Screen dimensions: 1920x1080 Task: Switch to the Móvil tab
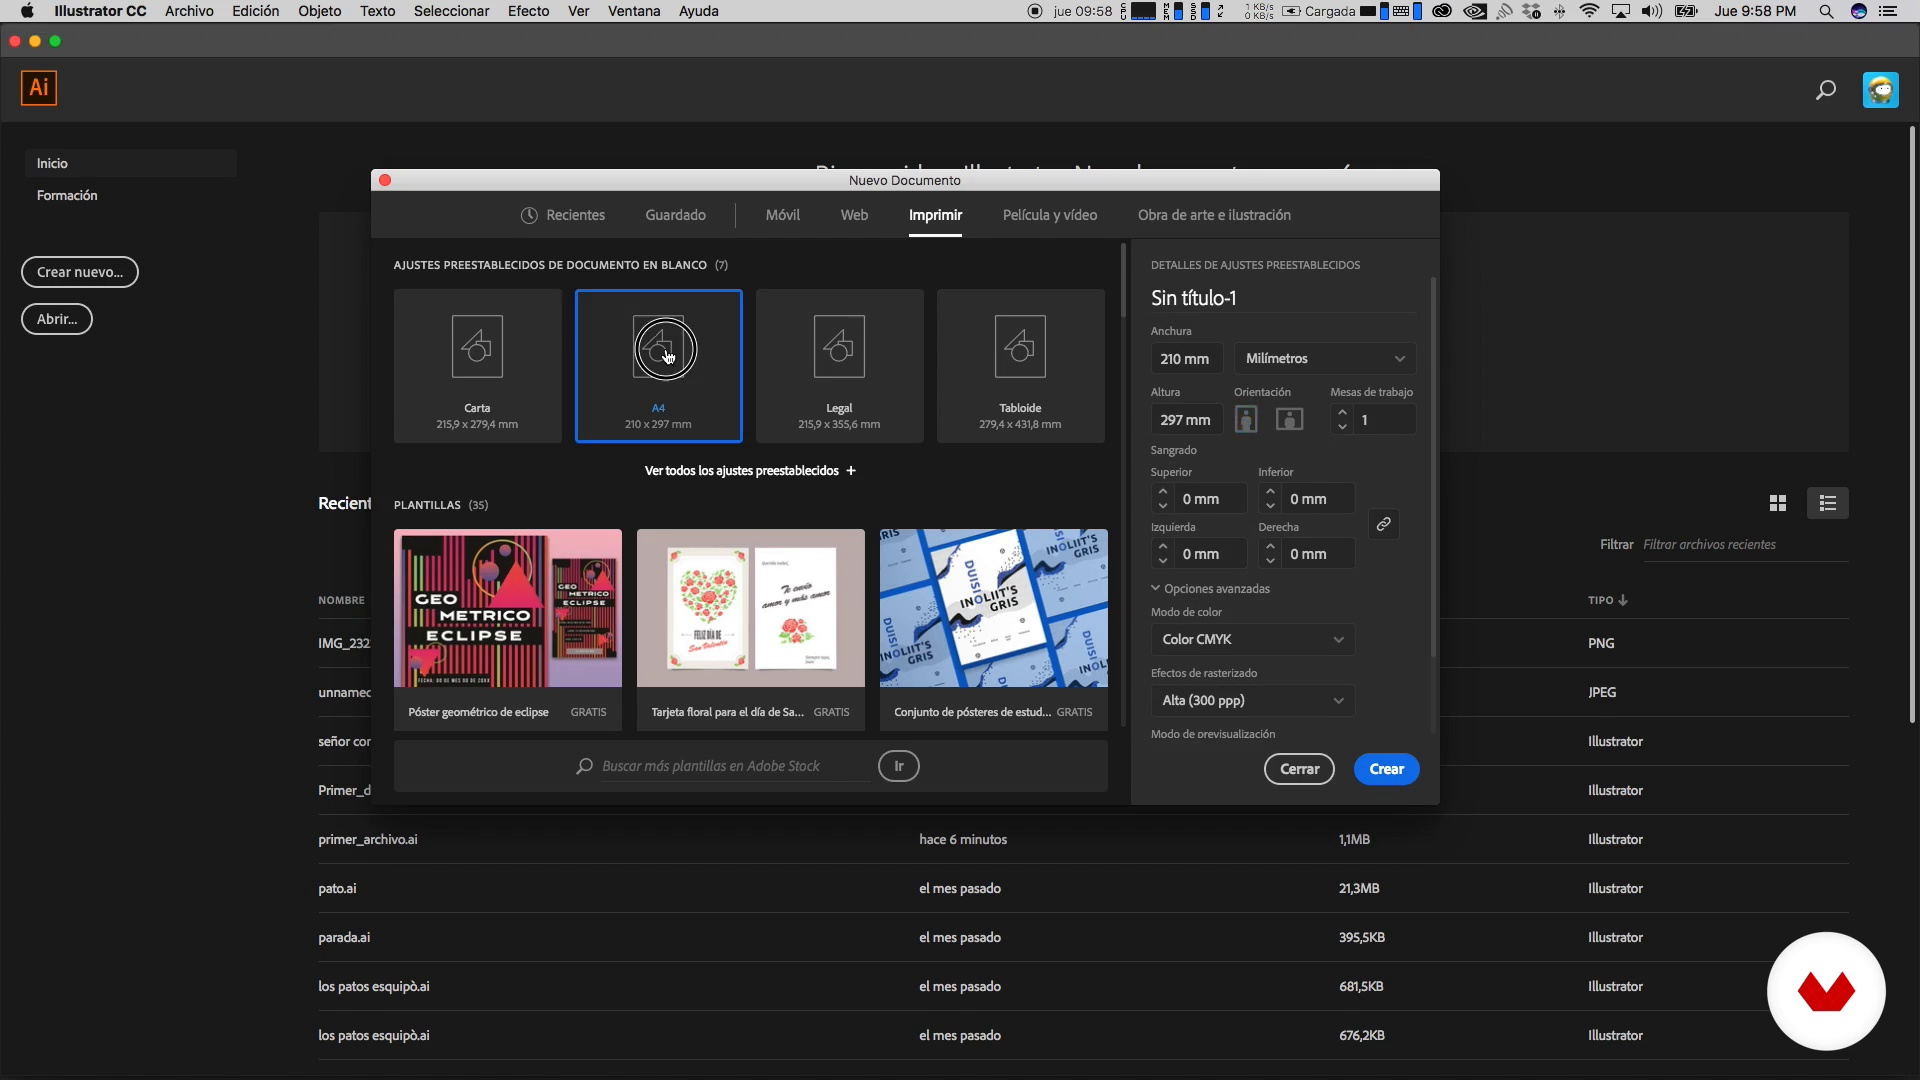click(782, 216)
